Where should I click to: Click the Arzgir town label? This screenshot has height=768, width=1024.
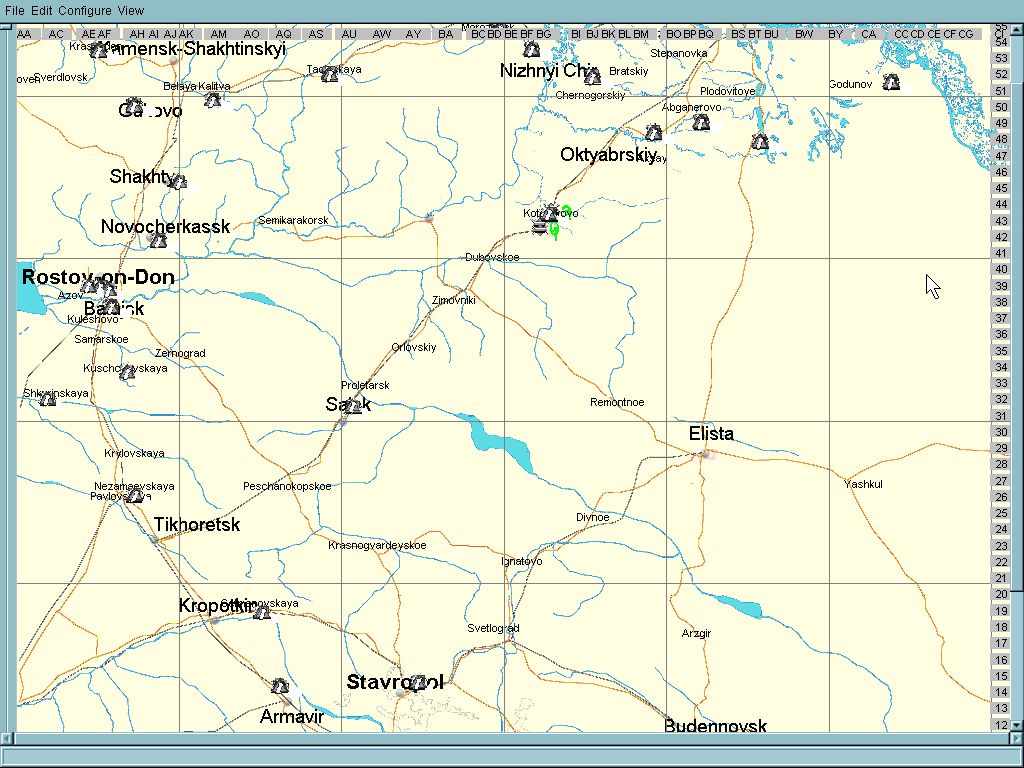[x=696, y=633]
